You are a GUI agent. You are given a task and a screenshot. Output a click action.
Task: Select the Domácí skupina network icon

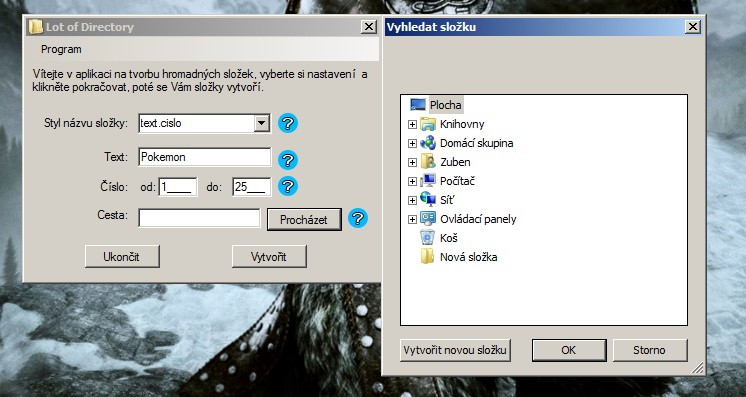click(428, 143)
